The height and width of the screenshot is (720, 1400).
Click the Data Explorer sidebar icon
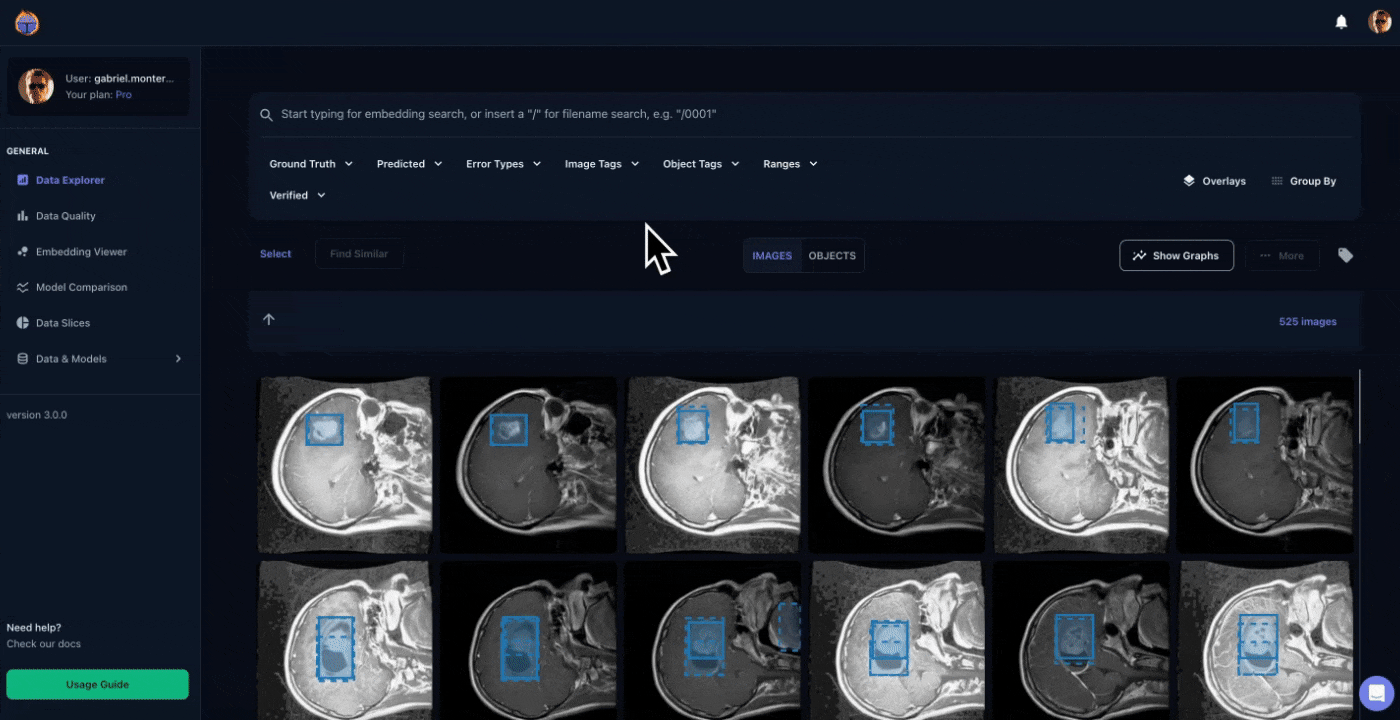coord(23,180)
